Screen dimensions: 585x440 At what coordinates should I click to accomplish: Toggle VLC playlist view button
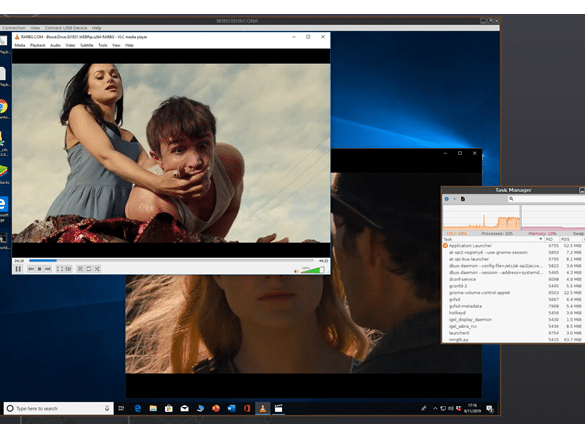[x=80, y=269]
